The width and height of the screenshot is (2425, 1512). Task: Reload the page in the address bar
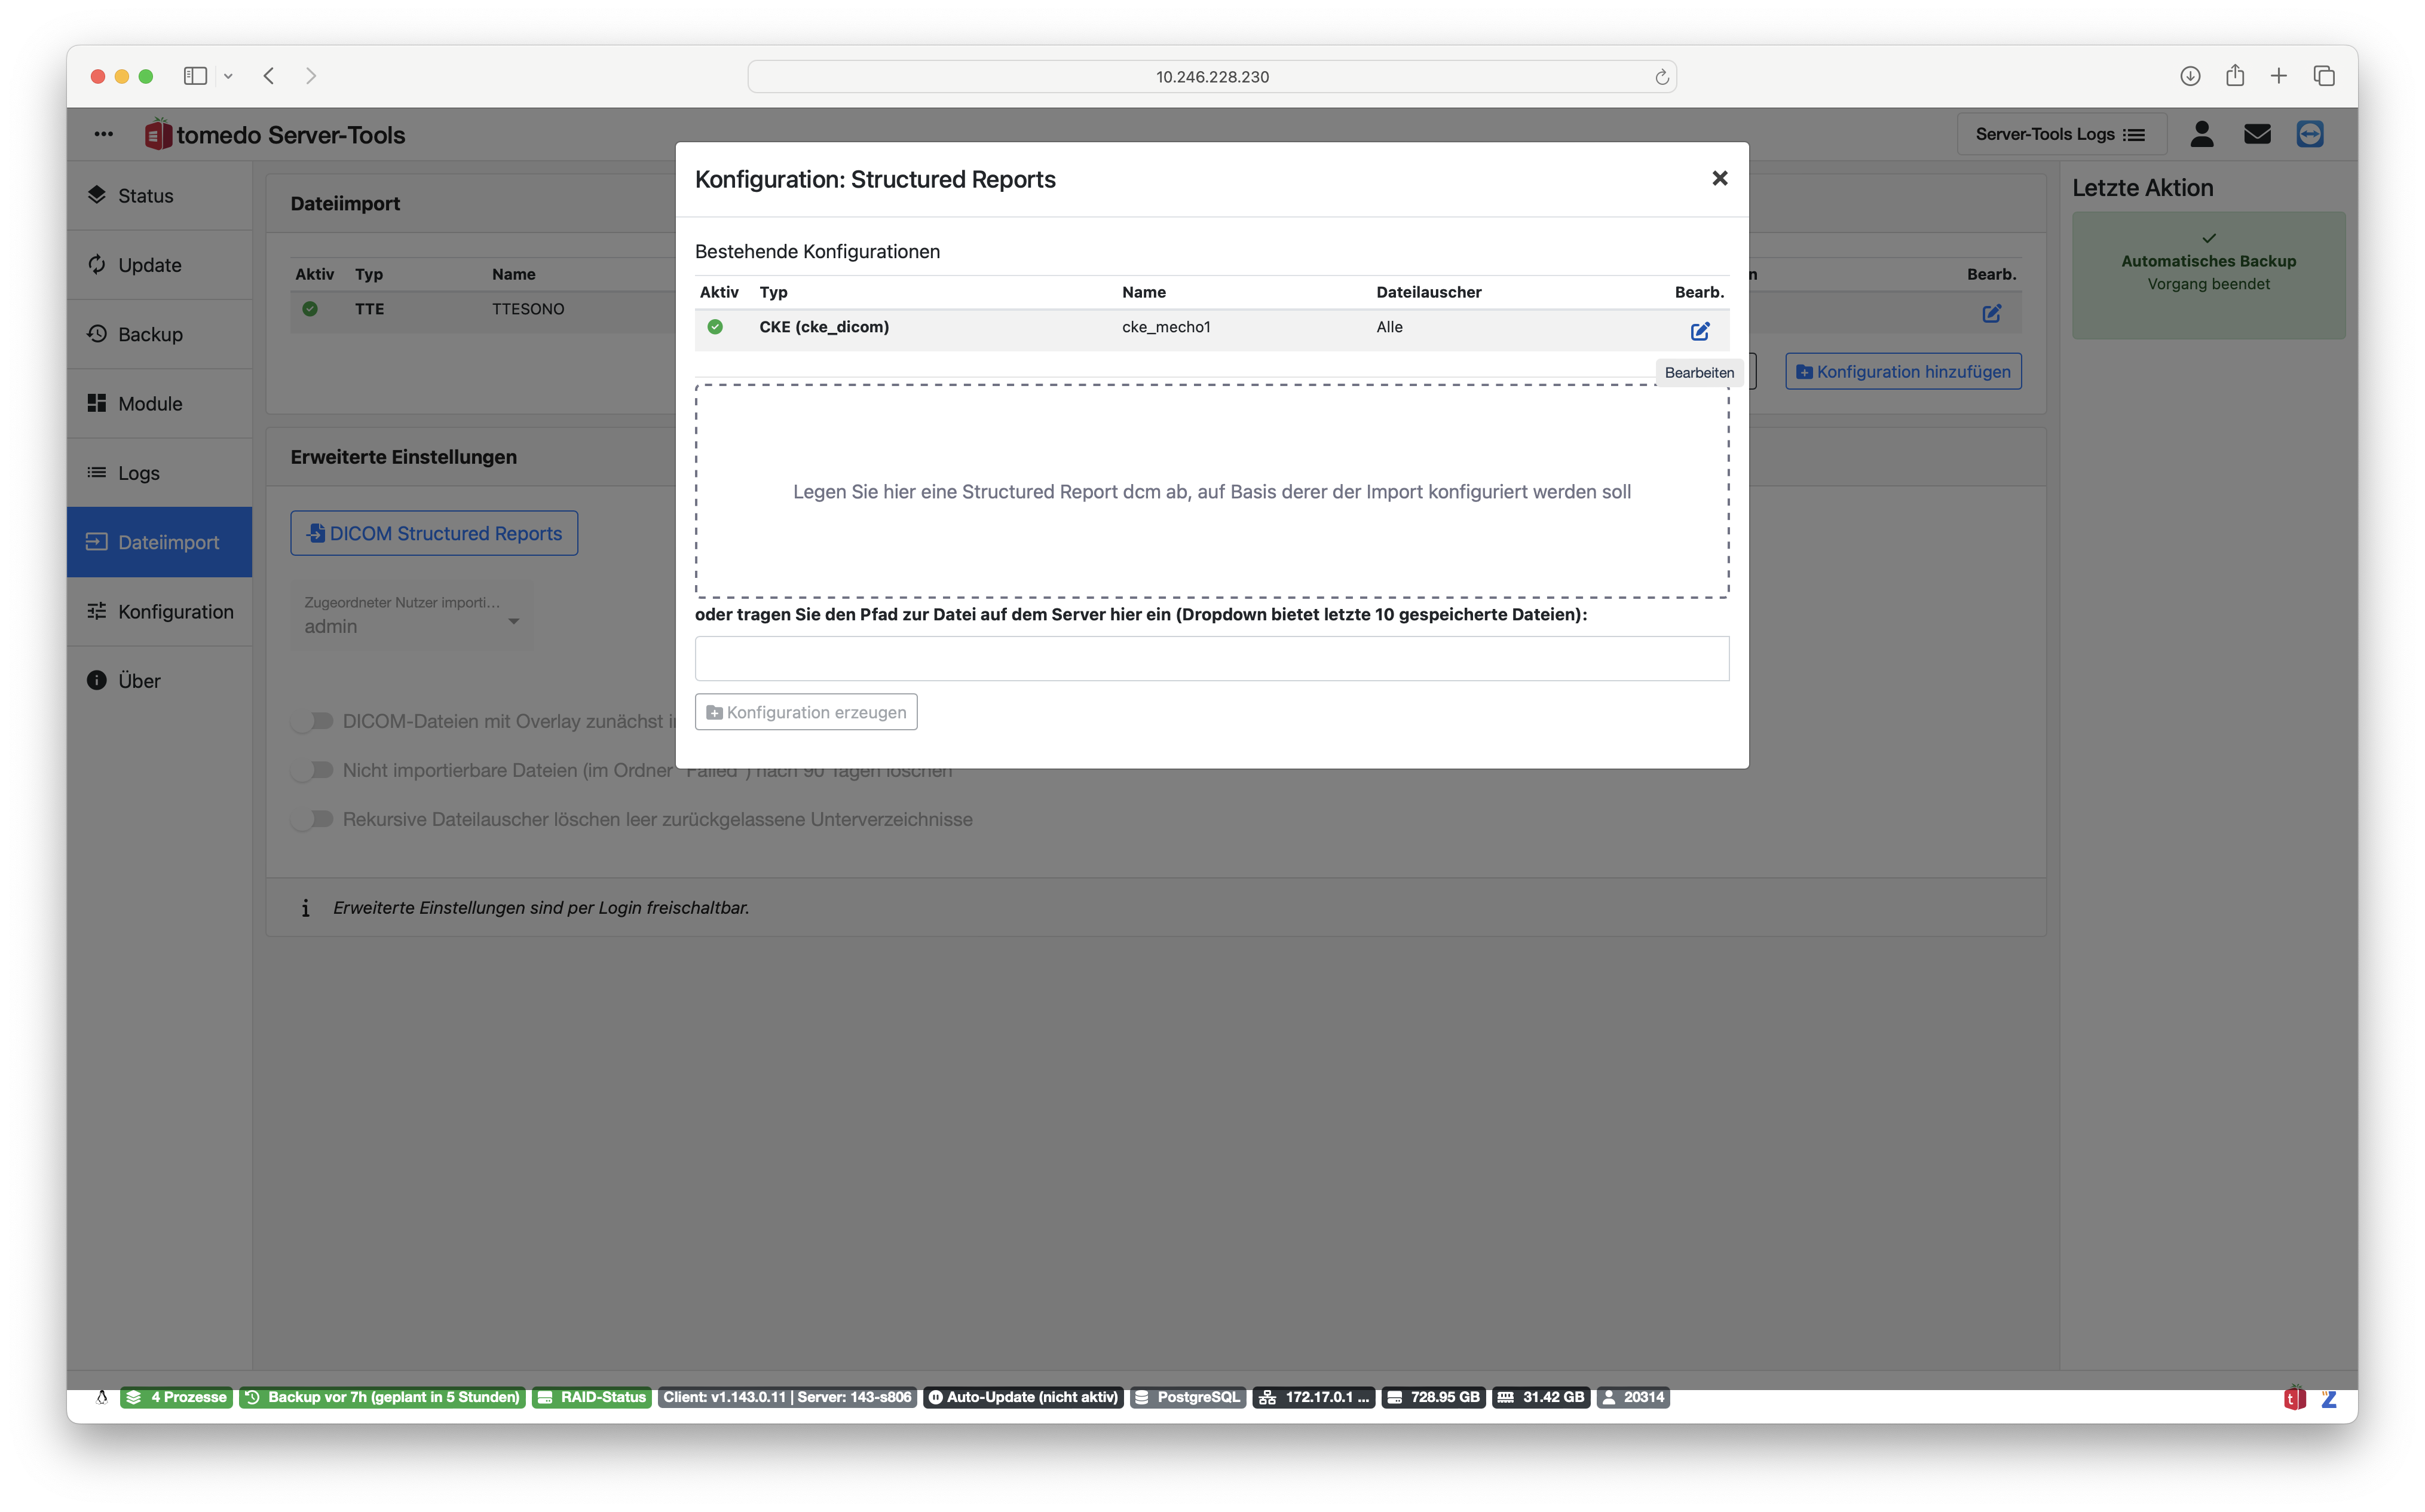1661,77
